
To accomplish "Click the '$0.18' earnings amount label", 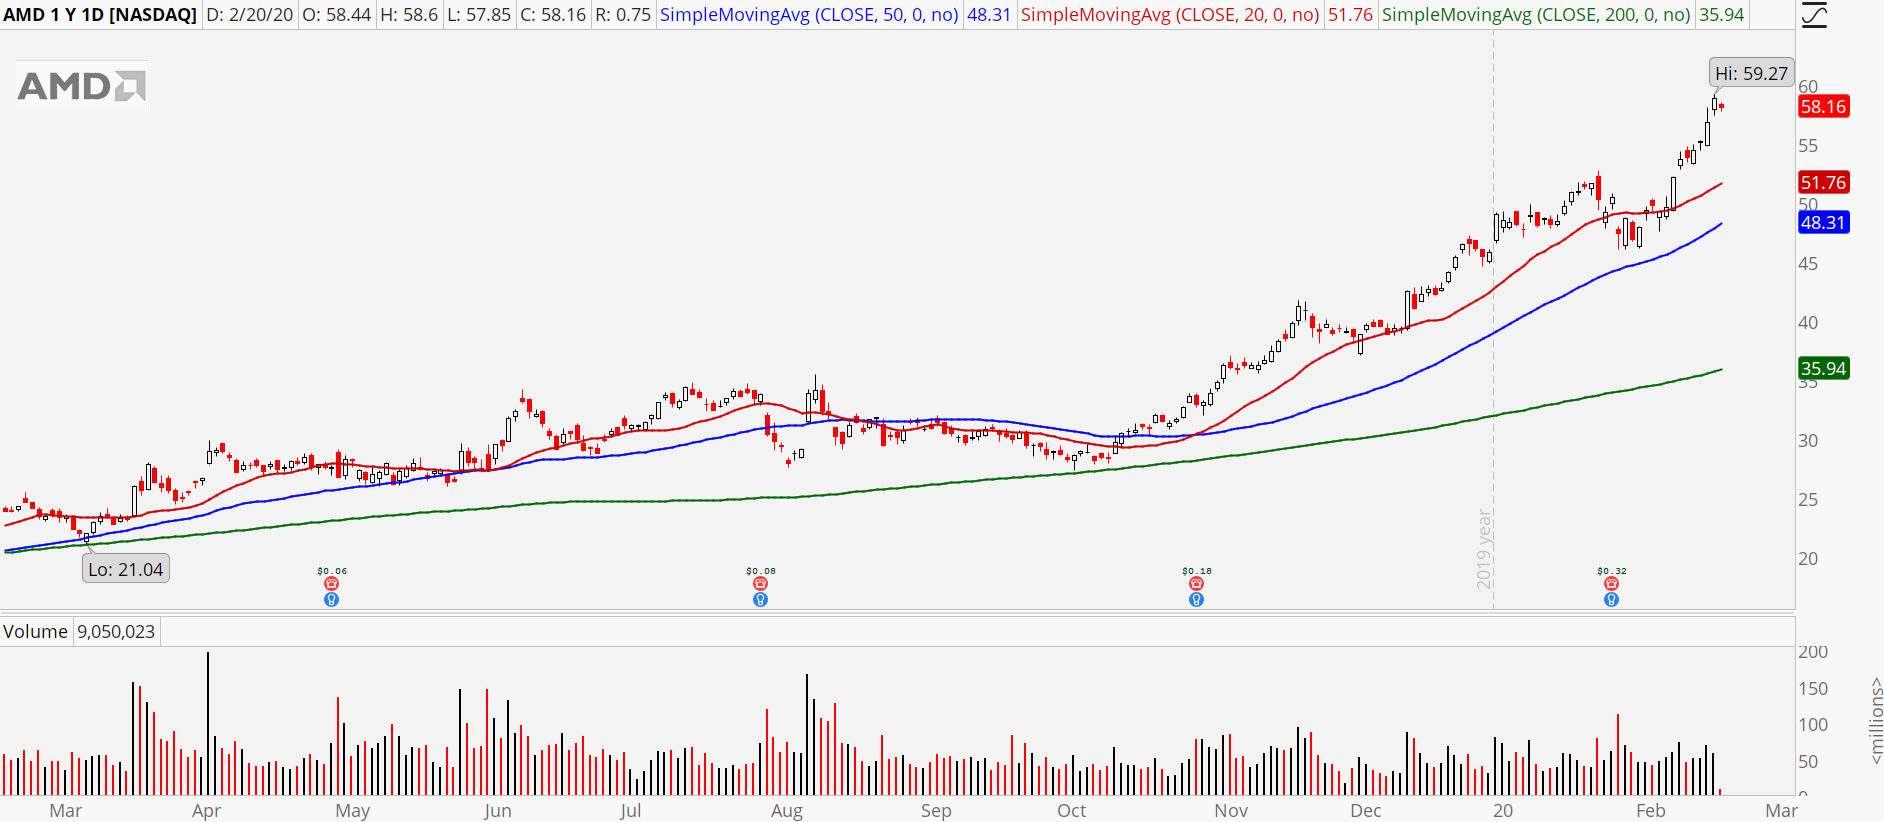I will pos(1196,571).
